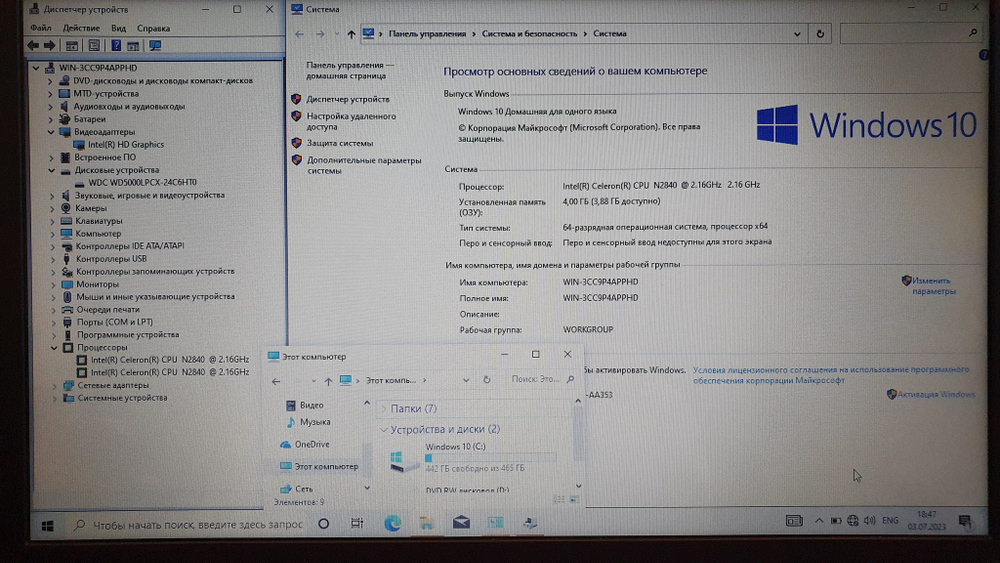Click Диспетчер устройств link in System sidebar
This screenshot has height=563, width=1000.
[x=348, y=99]
